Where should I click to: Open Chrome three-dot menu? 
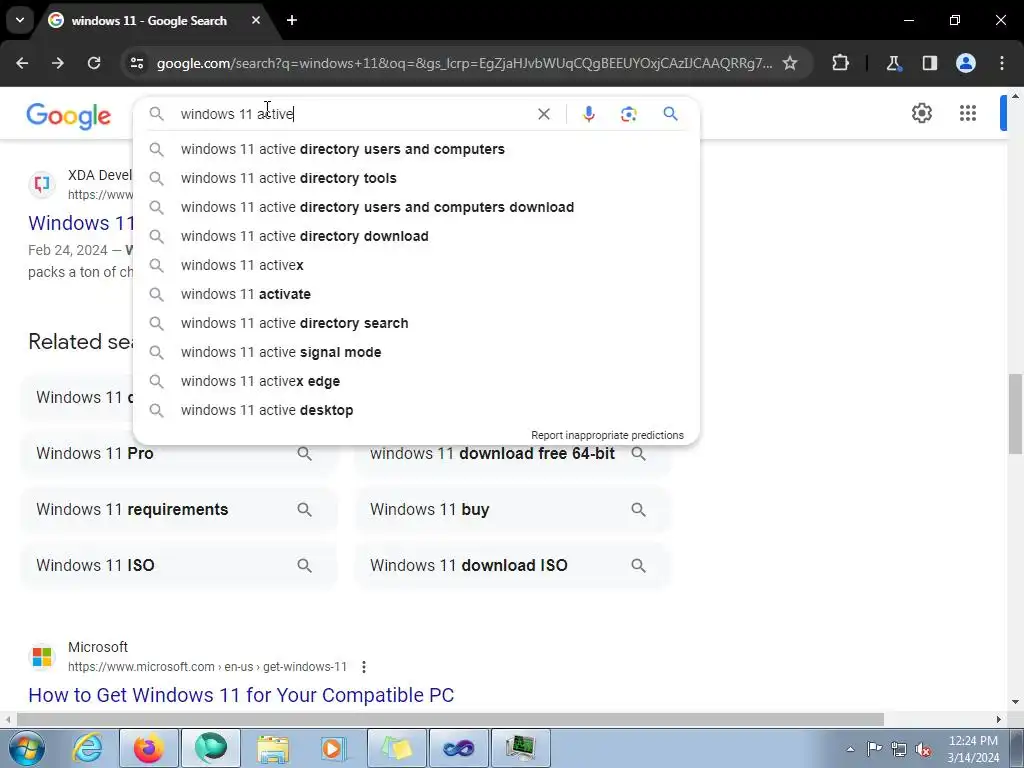click(1002, 63)
